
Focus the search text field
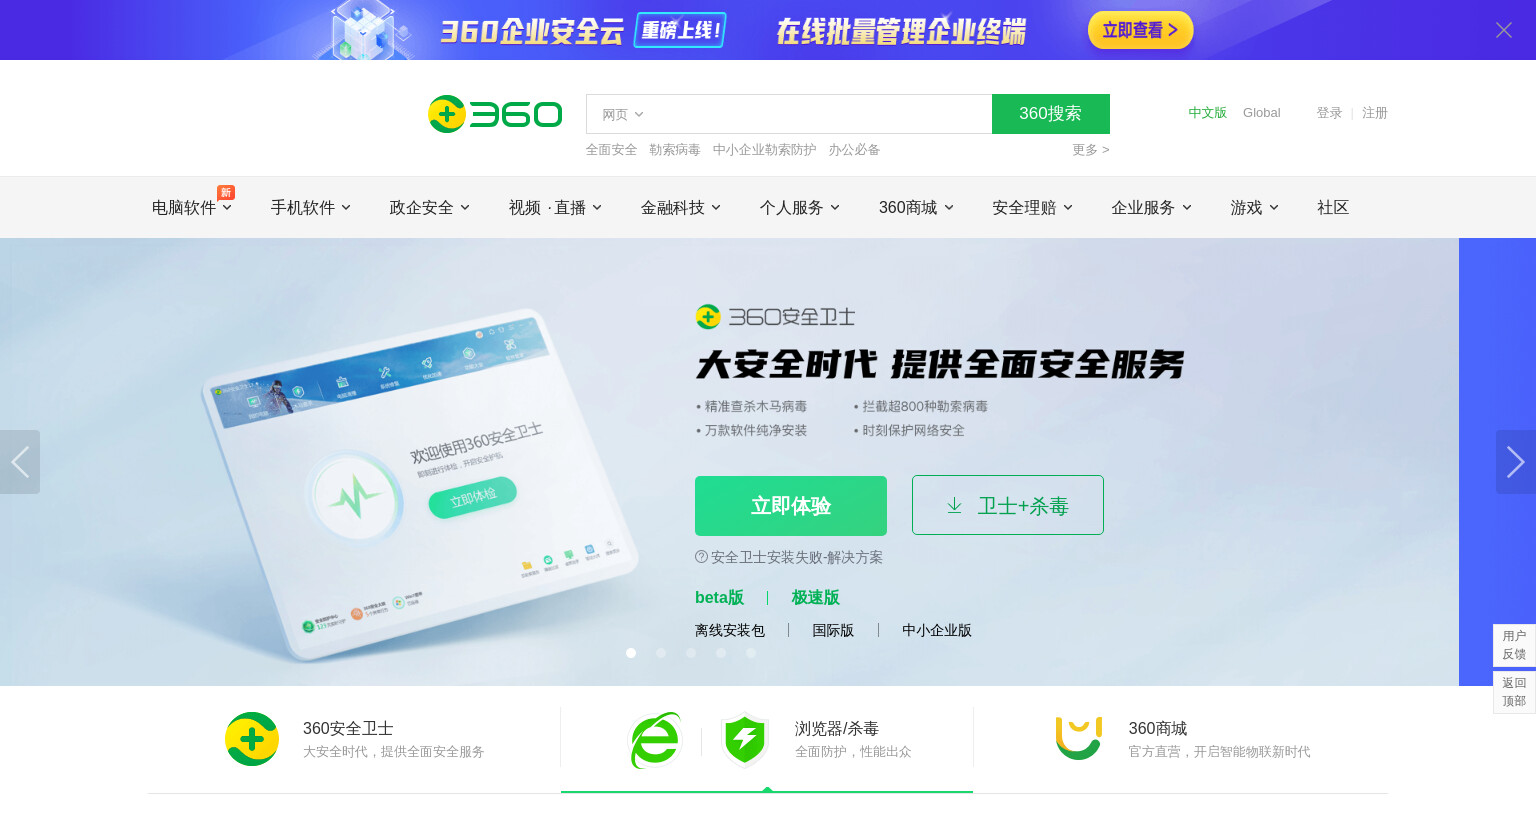click(820, 114)
